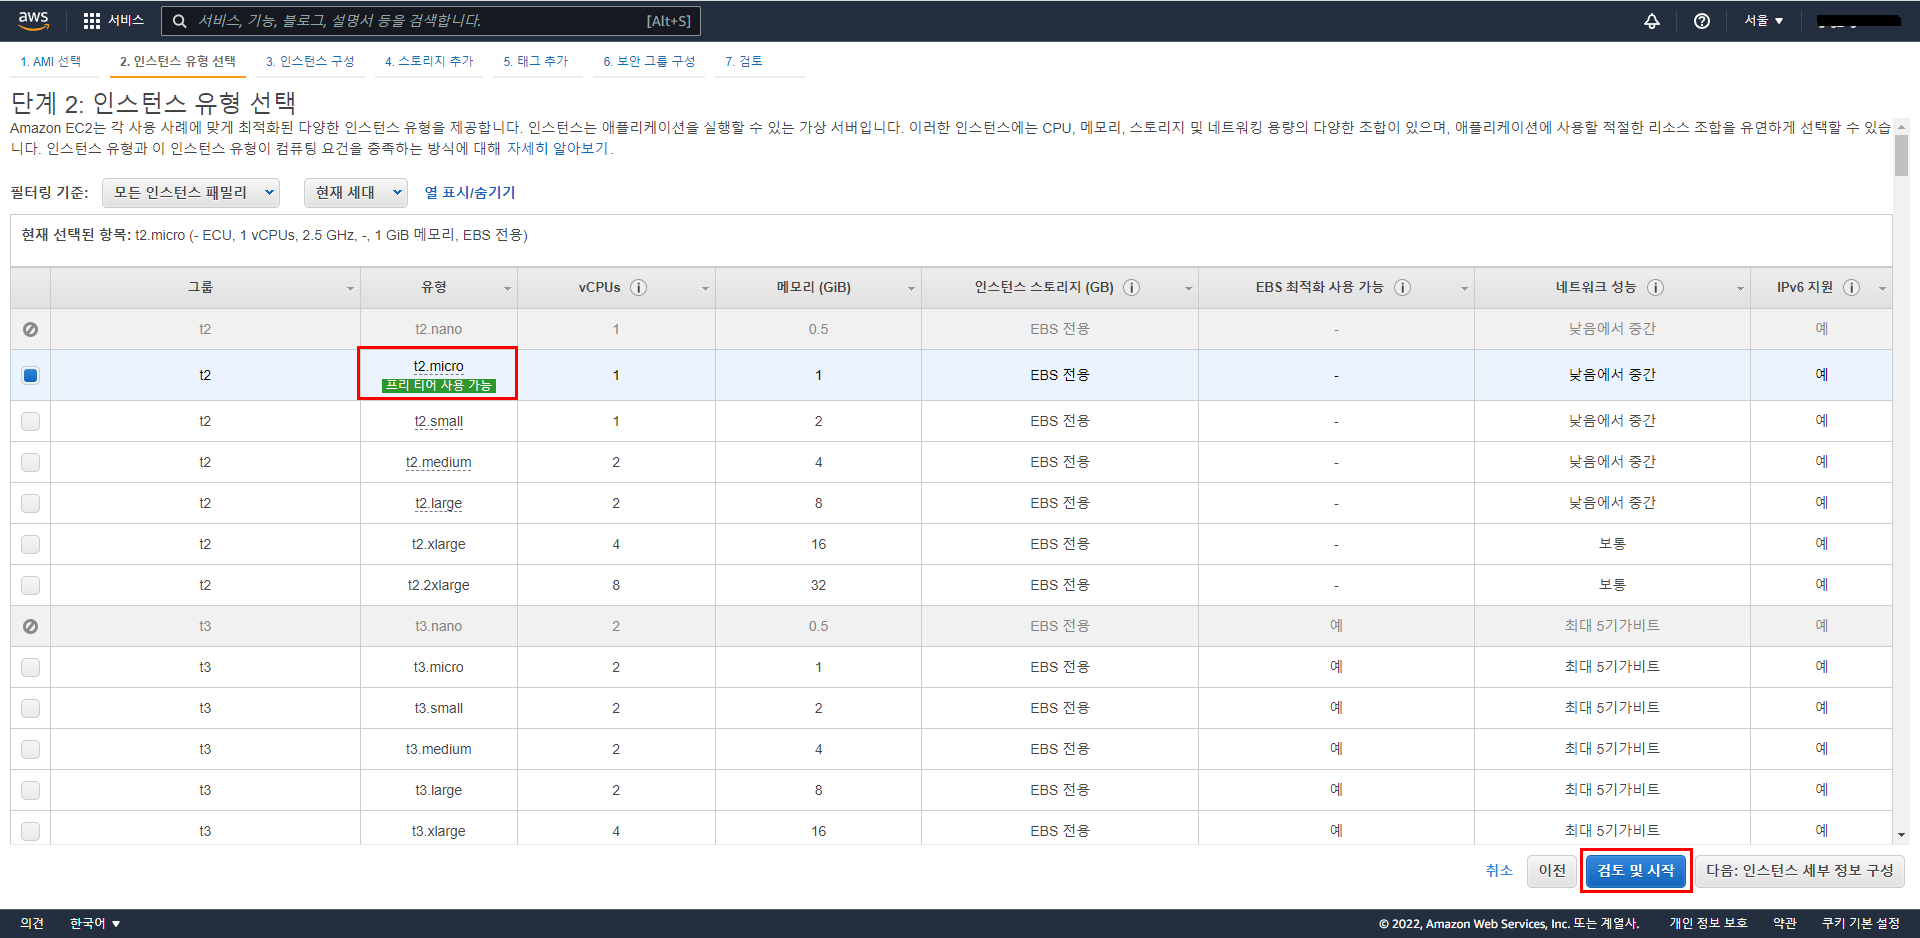Open the account name menu
This screenshot has width=1920, height=938.
(x=1859, y=21)
